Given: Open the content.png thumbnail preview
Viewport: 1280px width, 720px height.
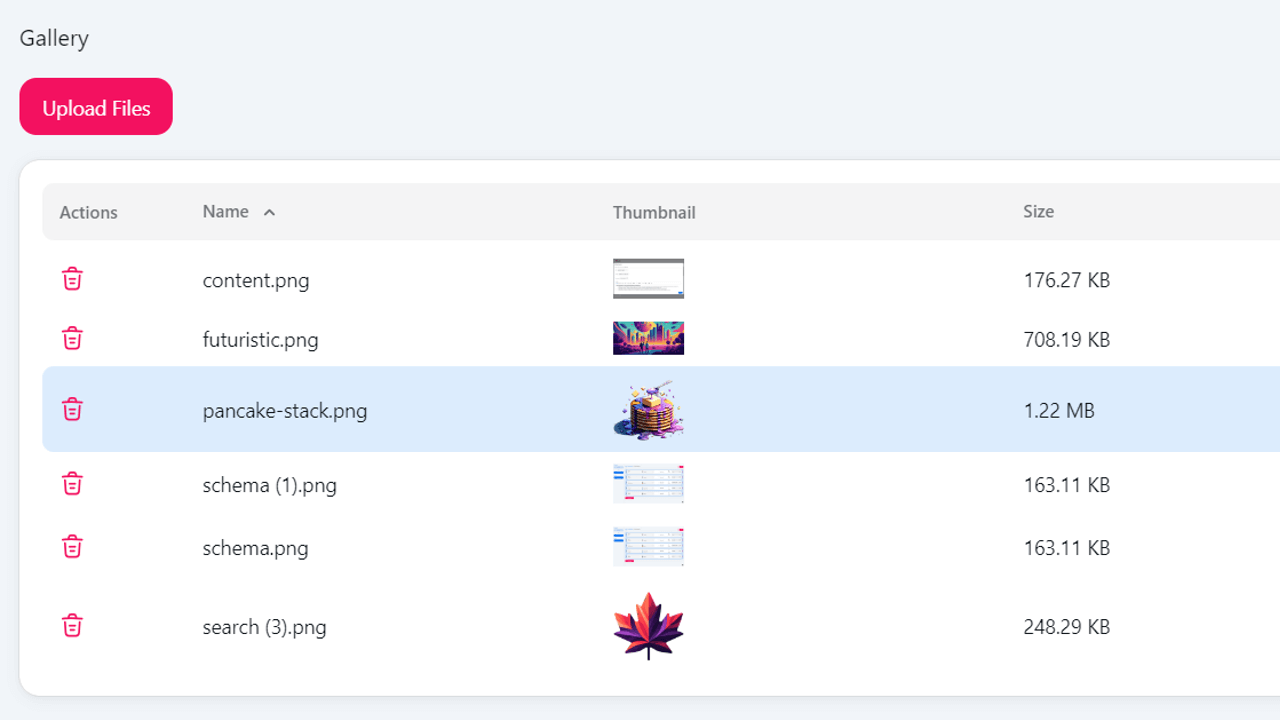Looking at the screenshot, I should pos(648,278).
